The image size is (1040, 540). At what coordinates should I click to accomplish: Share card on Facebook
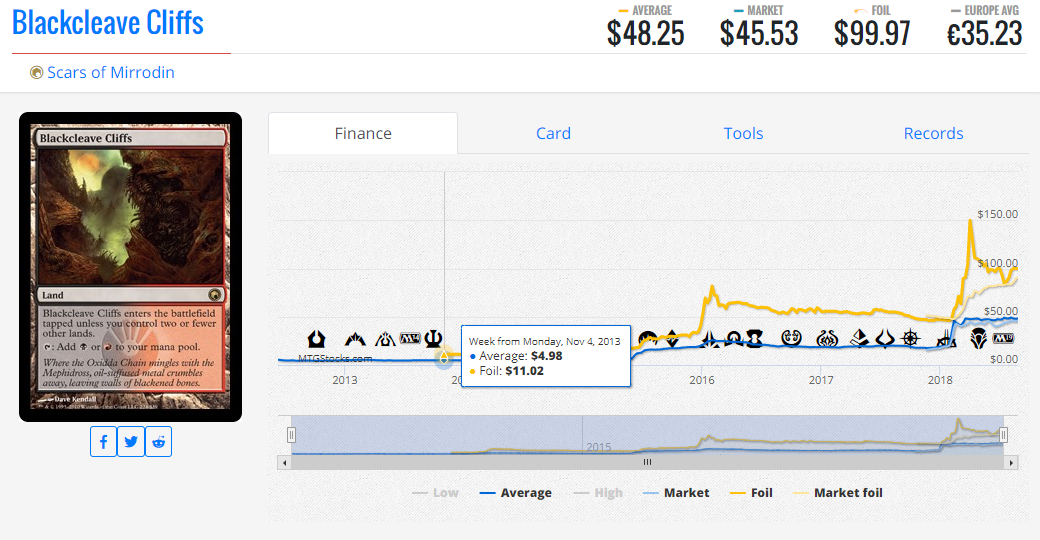pos(104,441)
